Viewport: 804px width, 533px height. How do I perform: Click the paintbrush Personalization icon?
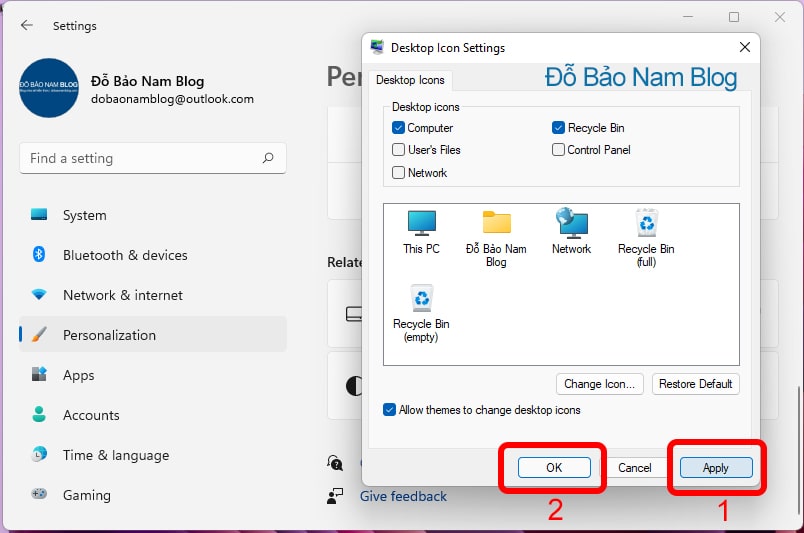[x=39, y=334]
